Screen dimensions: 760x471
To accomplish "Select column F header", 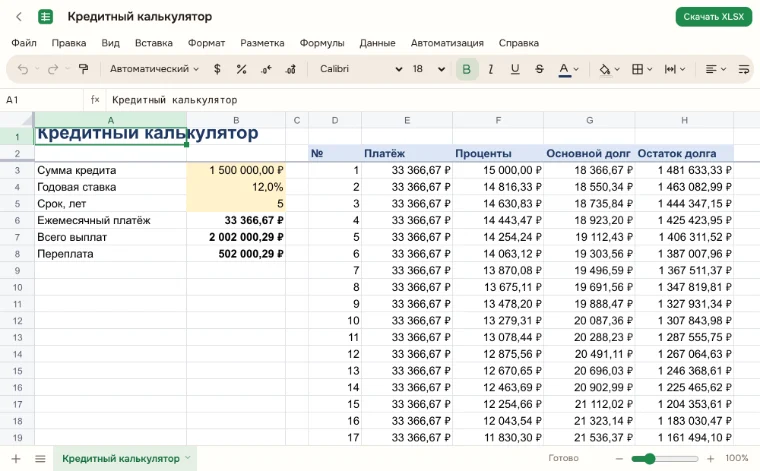I will (498, 120).
